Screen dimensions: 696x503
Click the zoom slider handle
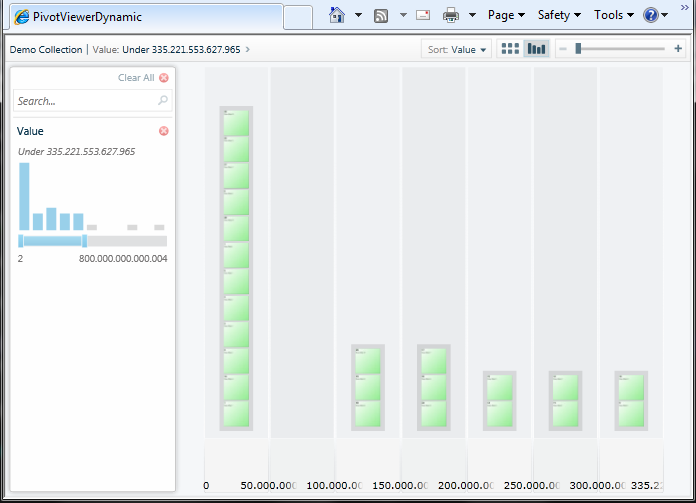tap(578, 48)
